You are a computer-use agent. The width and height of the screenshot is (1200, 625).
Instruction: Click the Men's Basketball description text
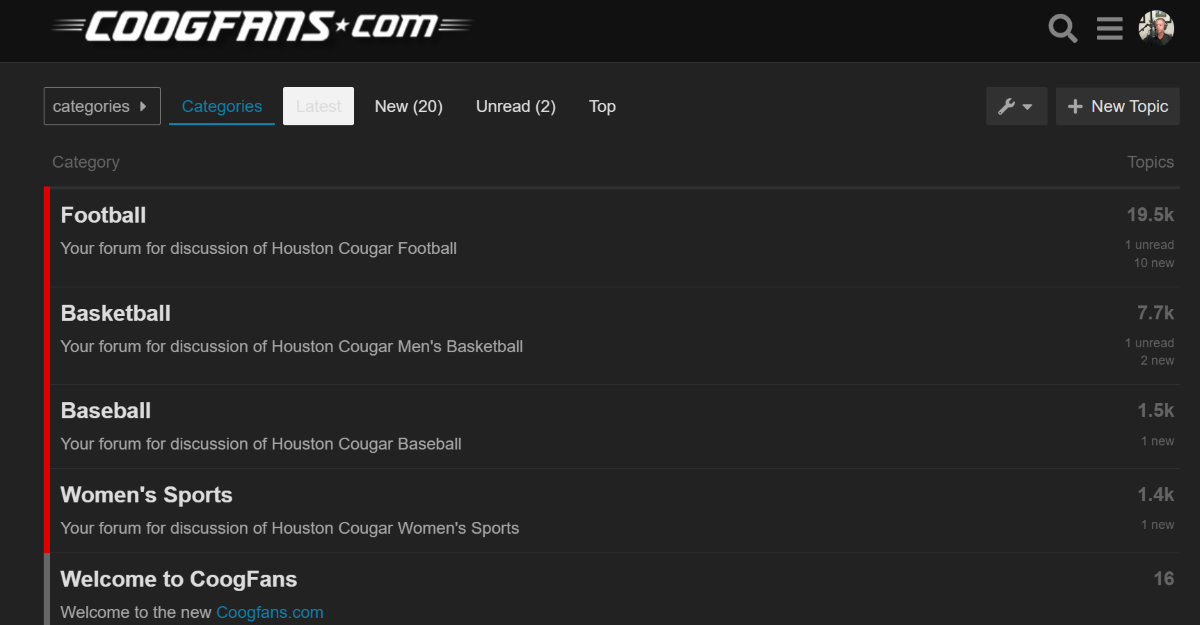pyautogui.click(x=292, y=346)
